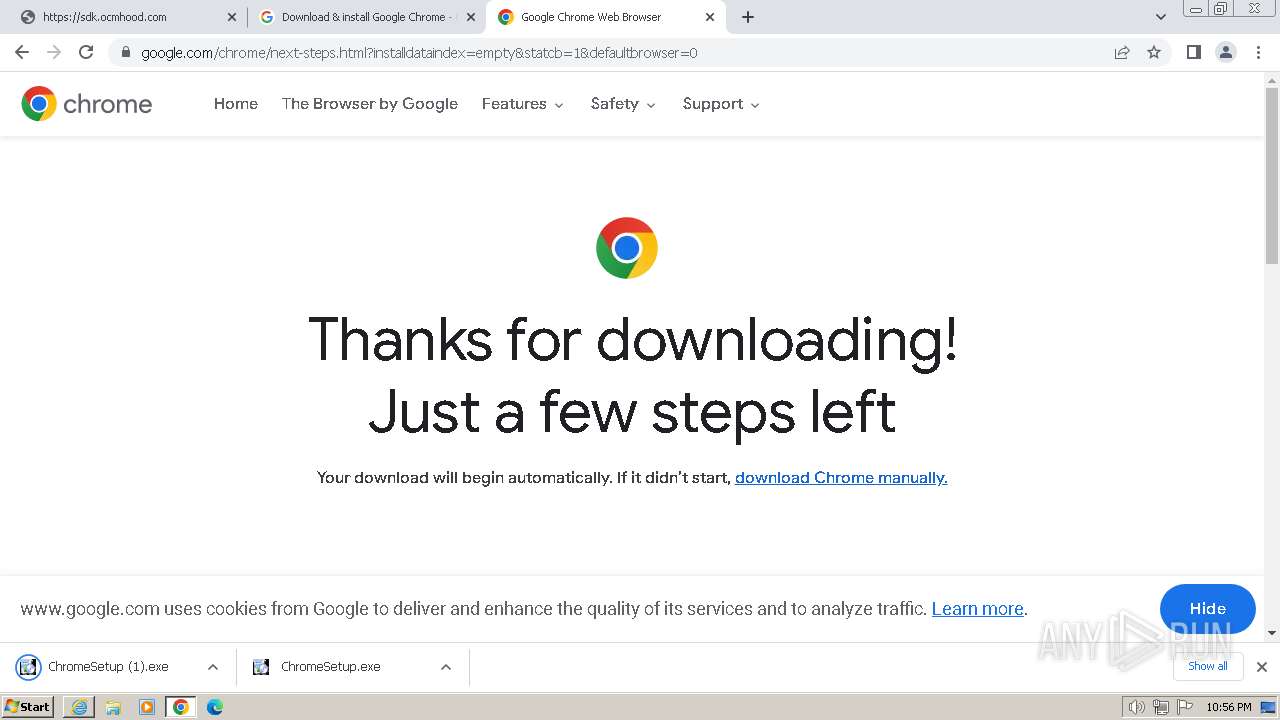Bookmark this tab with the star icon

coord(1154,52)
